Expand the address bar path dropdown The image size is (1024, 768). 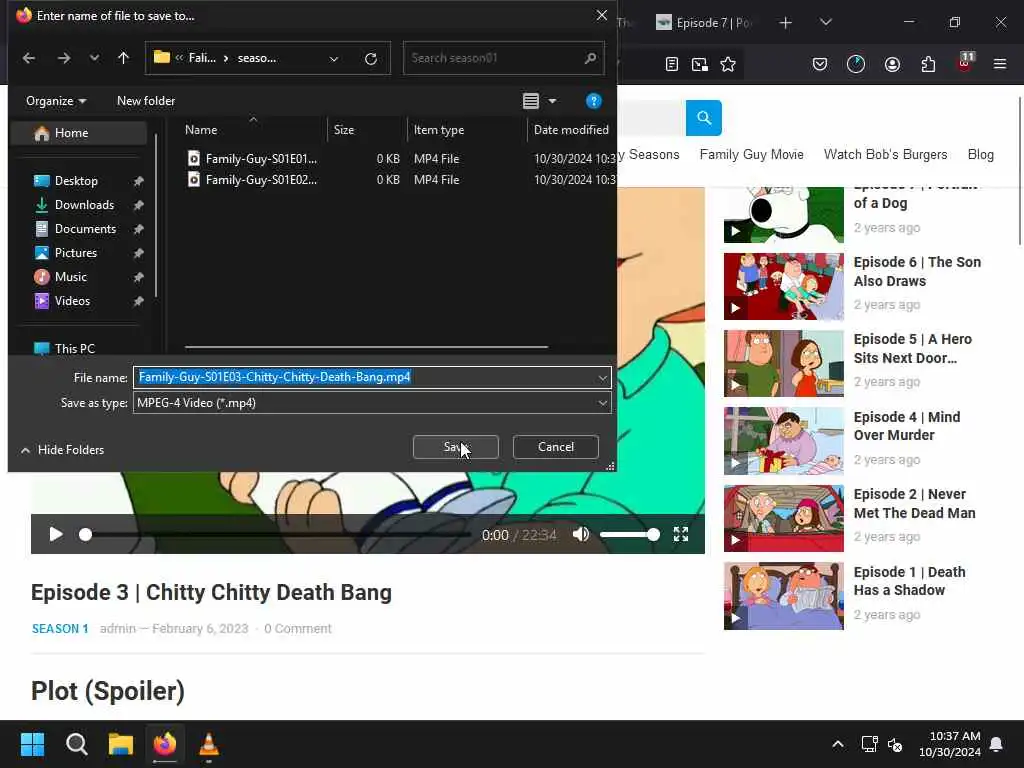click(334, 59)
